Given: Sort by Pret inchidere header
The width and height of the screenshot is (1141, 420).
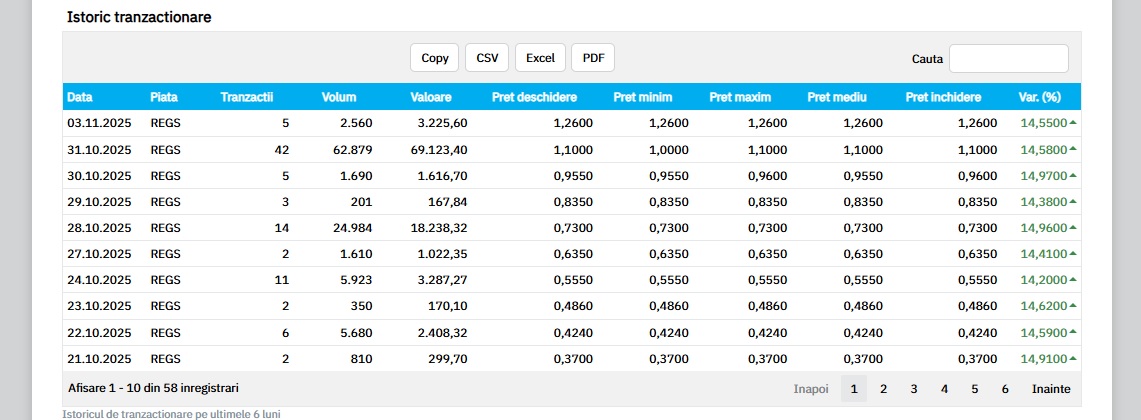Looking at the screenshot, I should coord(943,97).
